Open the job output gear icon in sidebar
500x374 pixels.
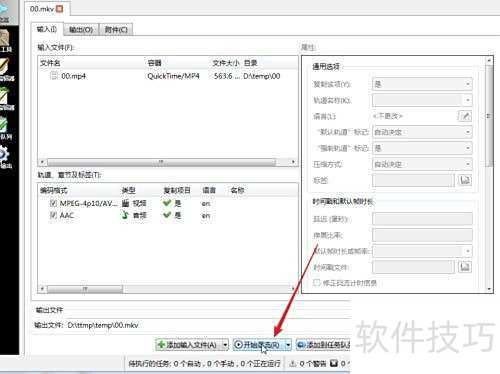pyautogui.click(x=5, y=157)
